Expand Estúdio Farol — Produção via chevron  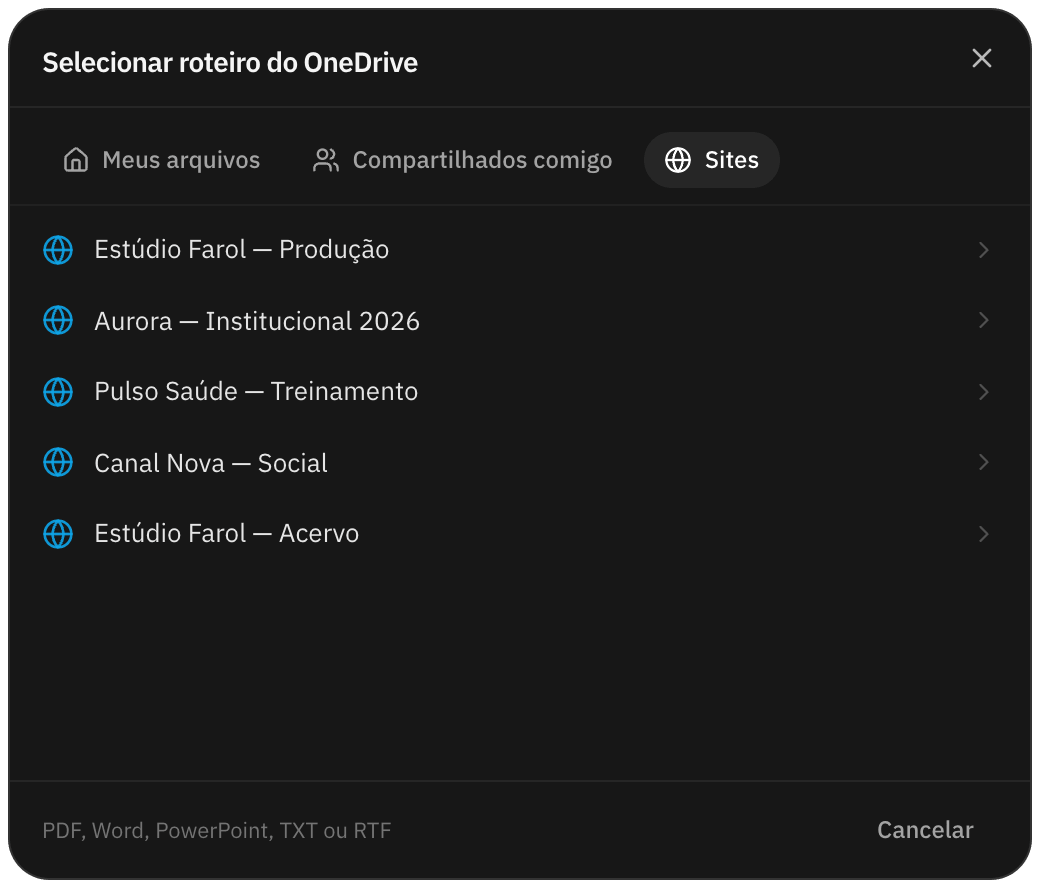click(x=984, y=250)
